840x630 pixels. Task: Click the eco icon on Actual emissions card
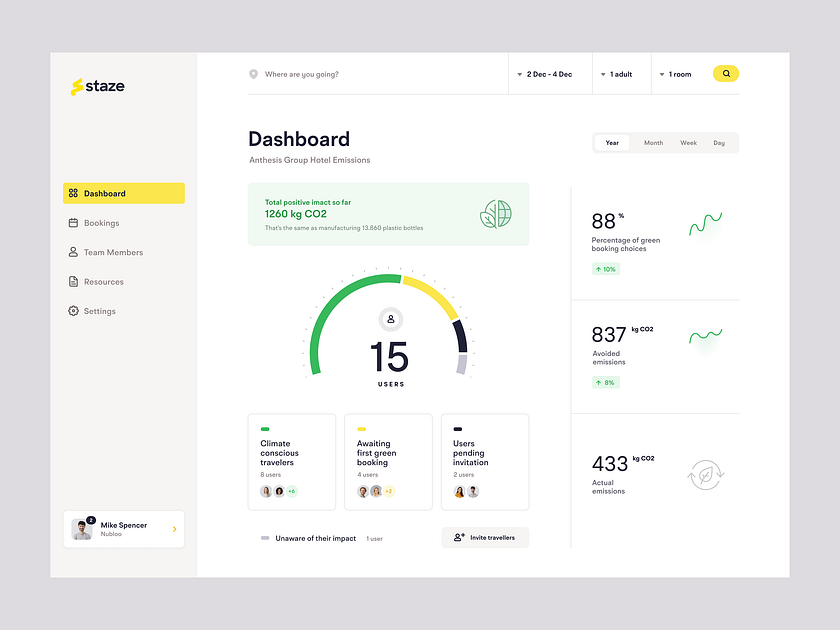click(x=706, y=474)
